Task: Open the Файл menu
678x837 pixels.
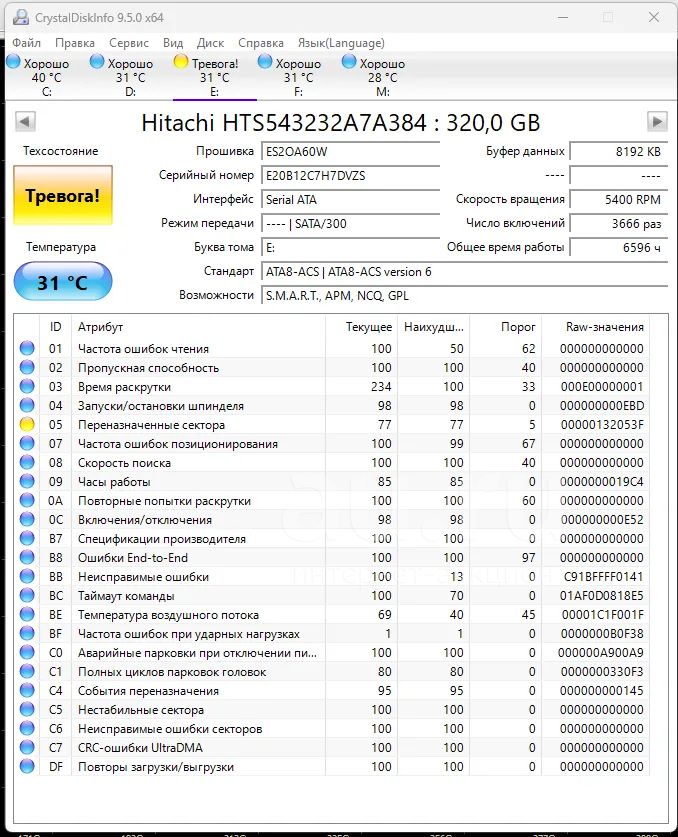Action: point(27,43)
